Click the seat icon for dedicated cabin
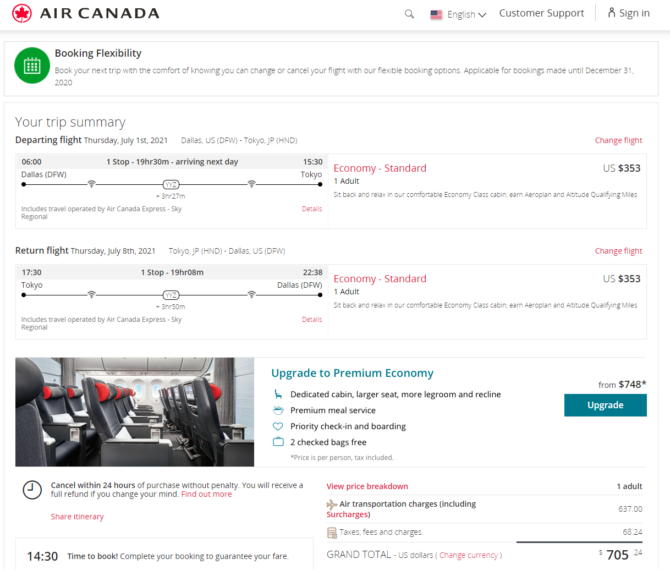This screenshot has height=570, width=670. tap(278, 394)
